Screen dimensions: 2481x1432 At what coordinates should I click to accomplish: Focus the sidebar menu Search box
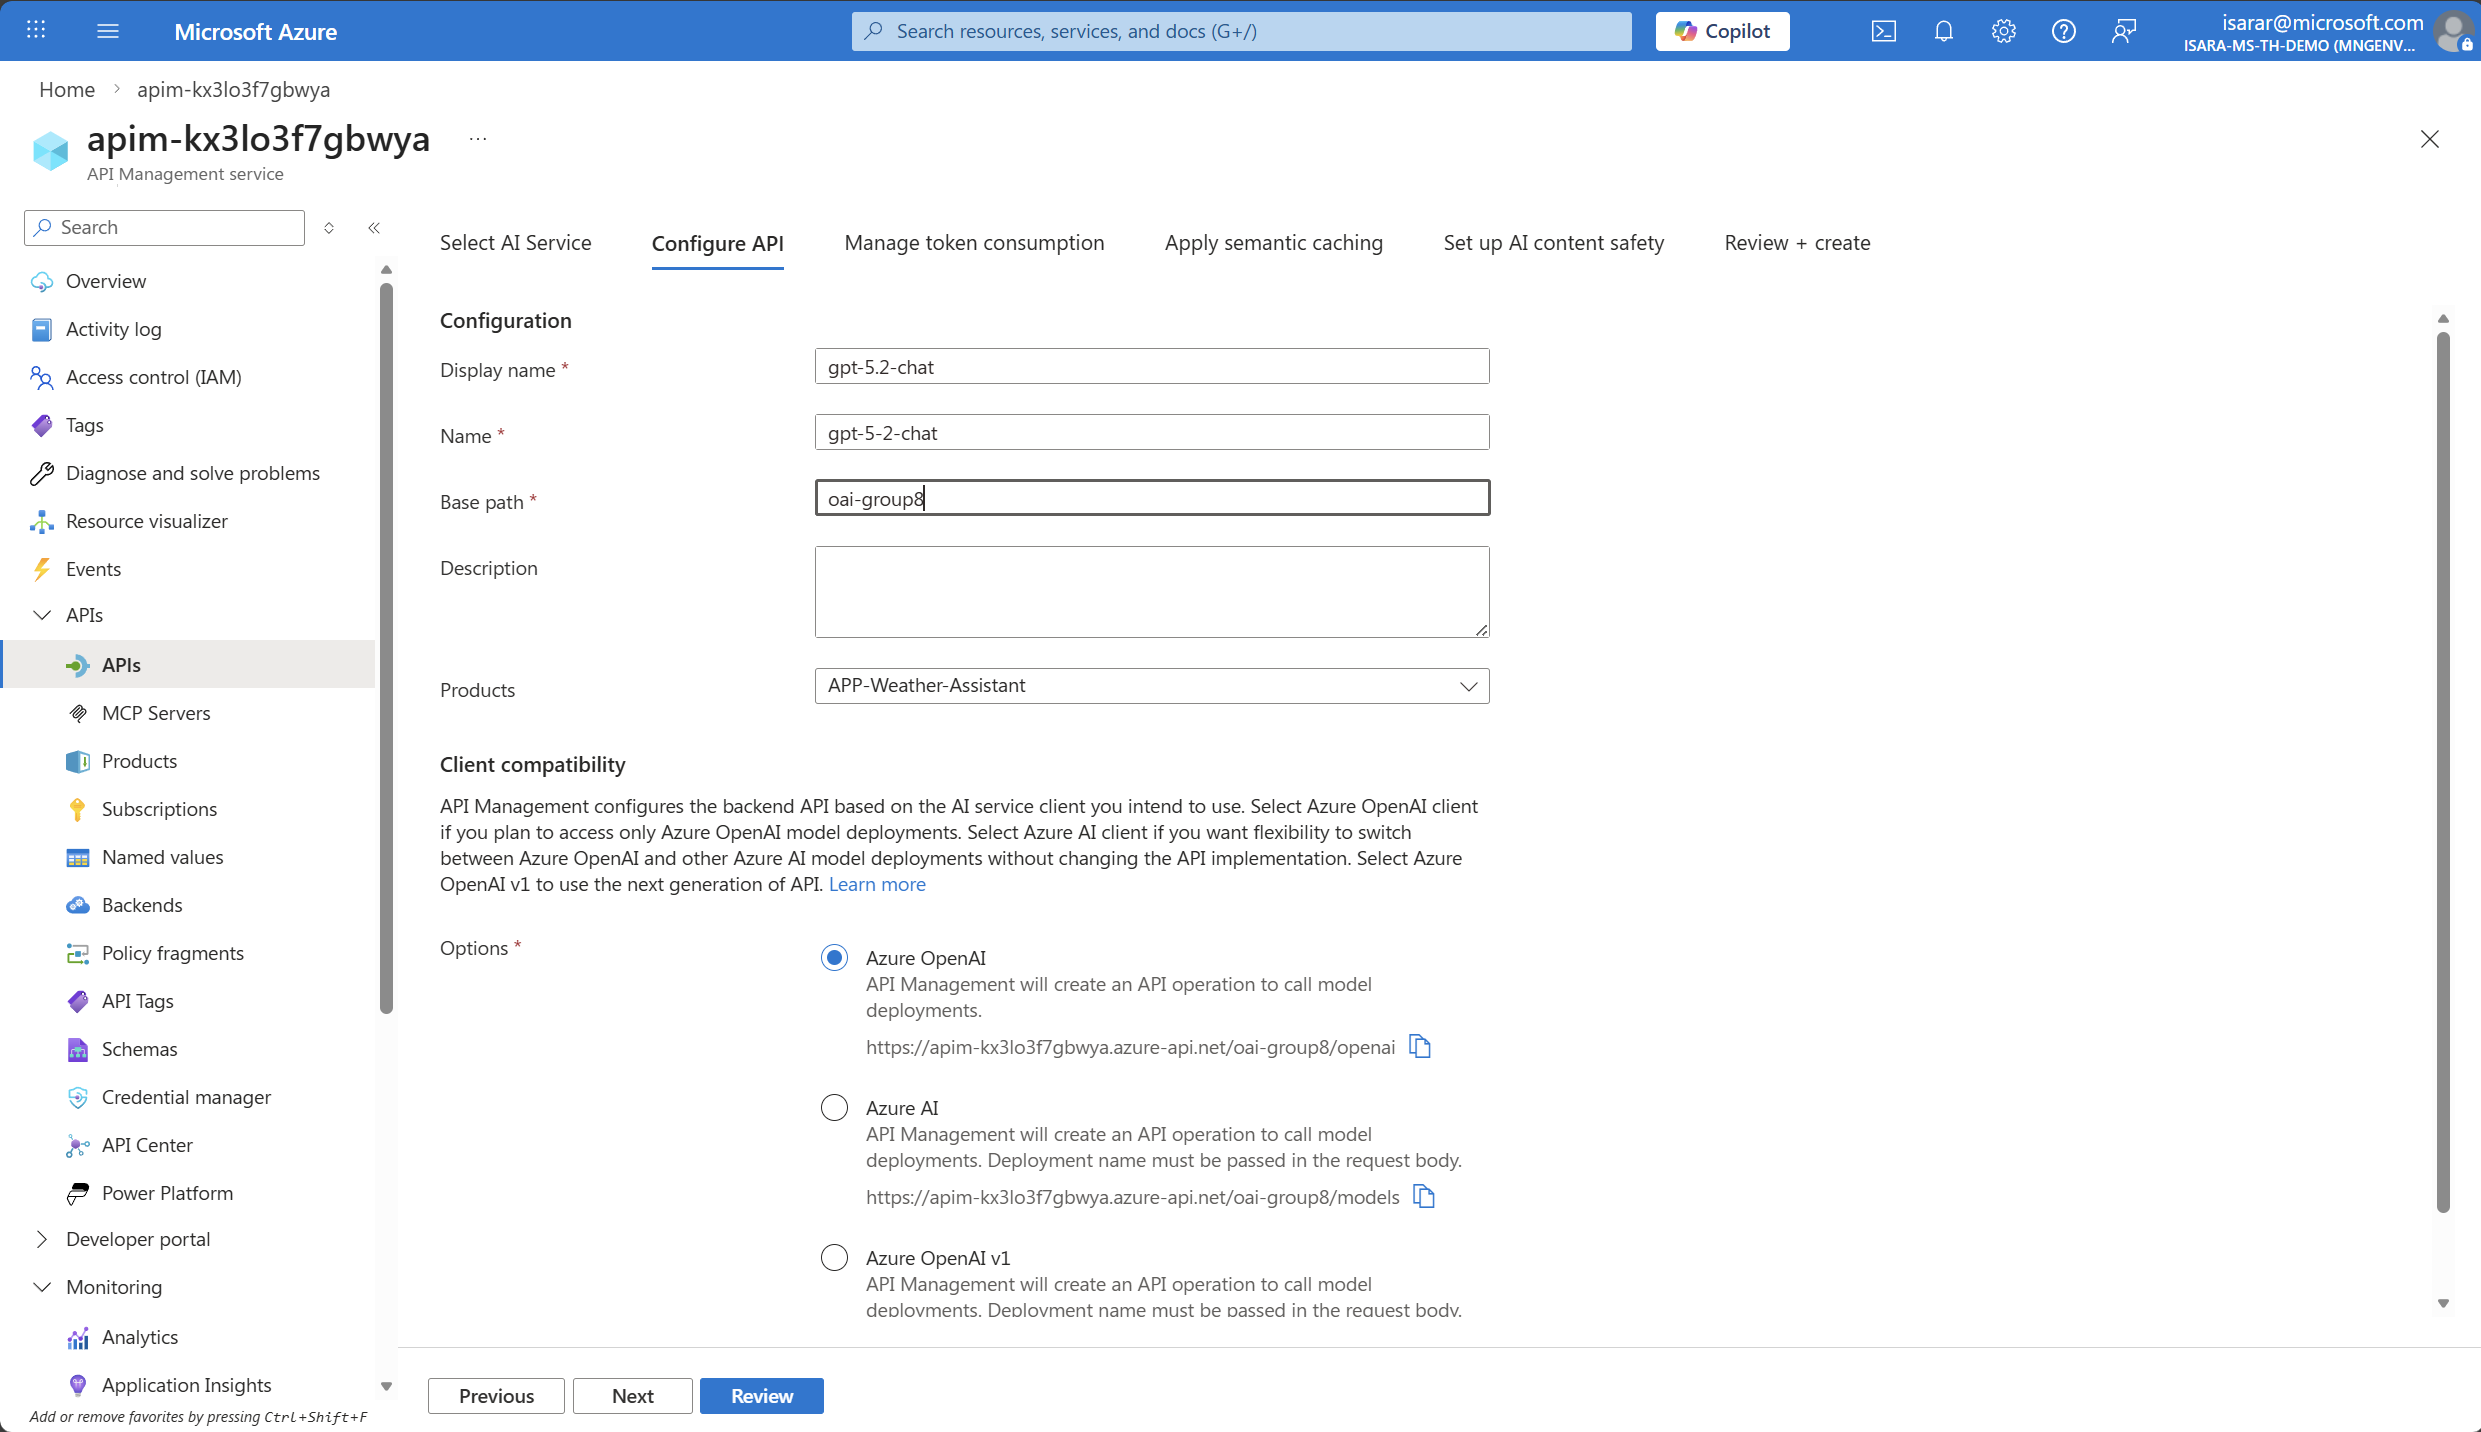coord(164,228)
